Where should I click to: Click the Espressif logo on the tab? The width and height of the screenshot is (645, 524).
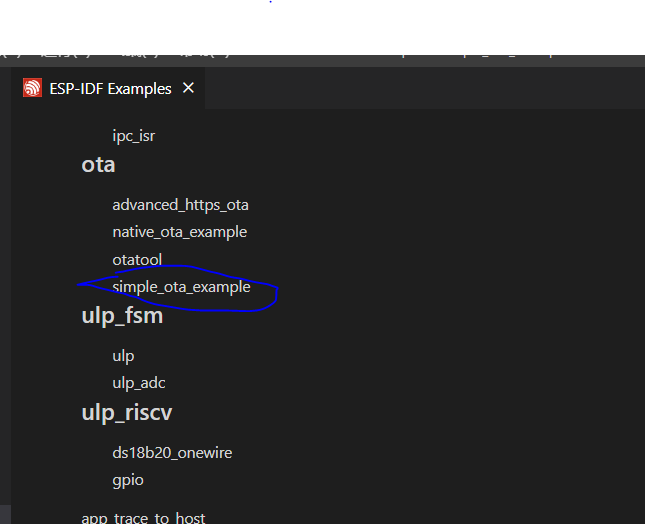[32, 88]
